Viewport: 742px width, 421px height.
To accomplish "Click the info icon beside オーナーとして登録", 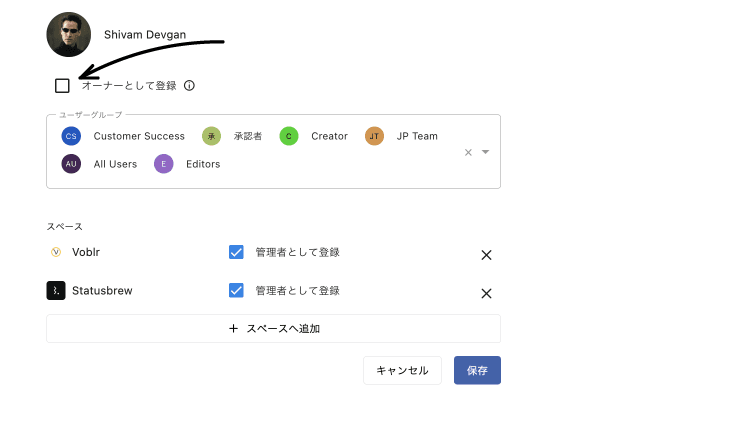I will [189, 86].
